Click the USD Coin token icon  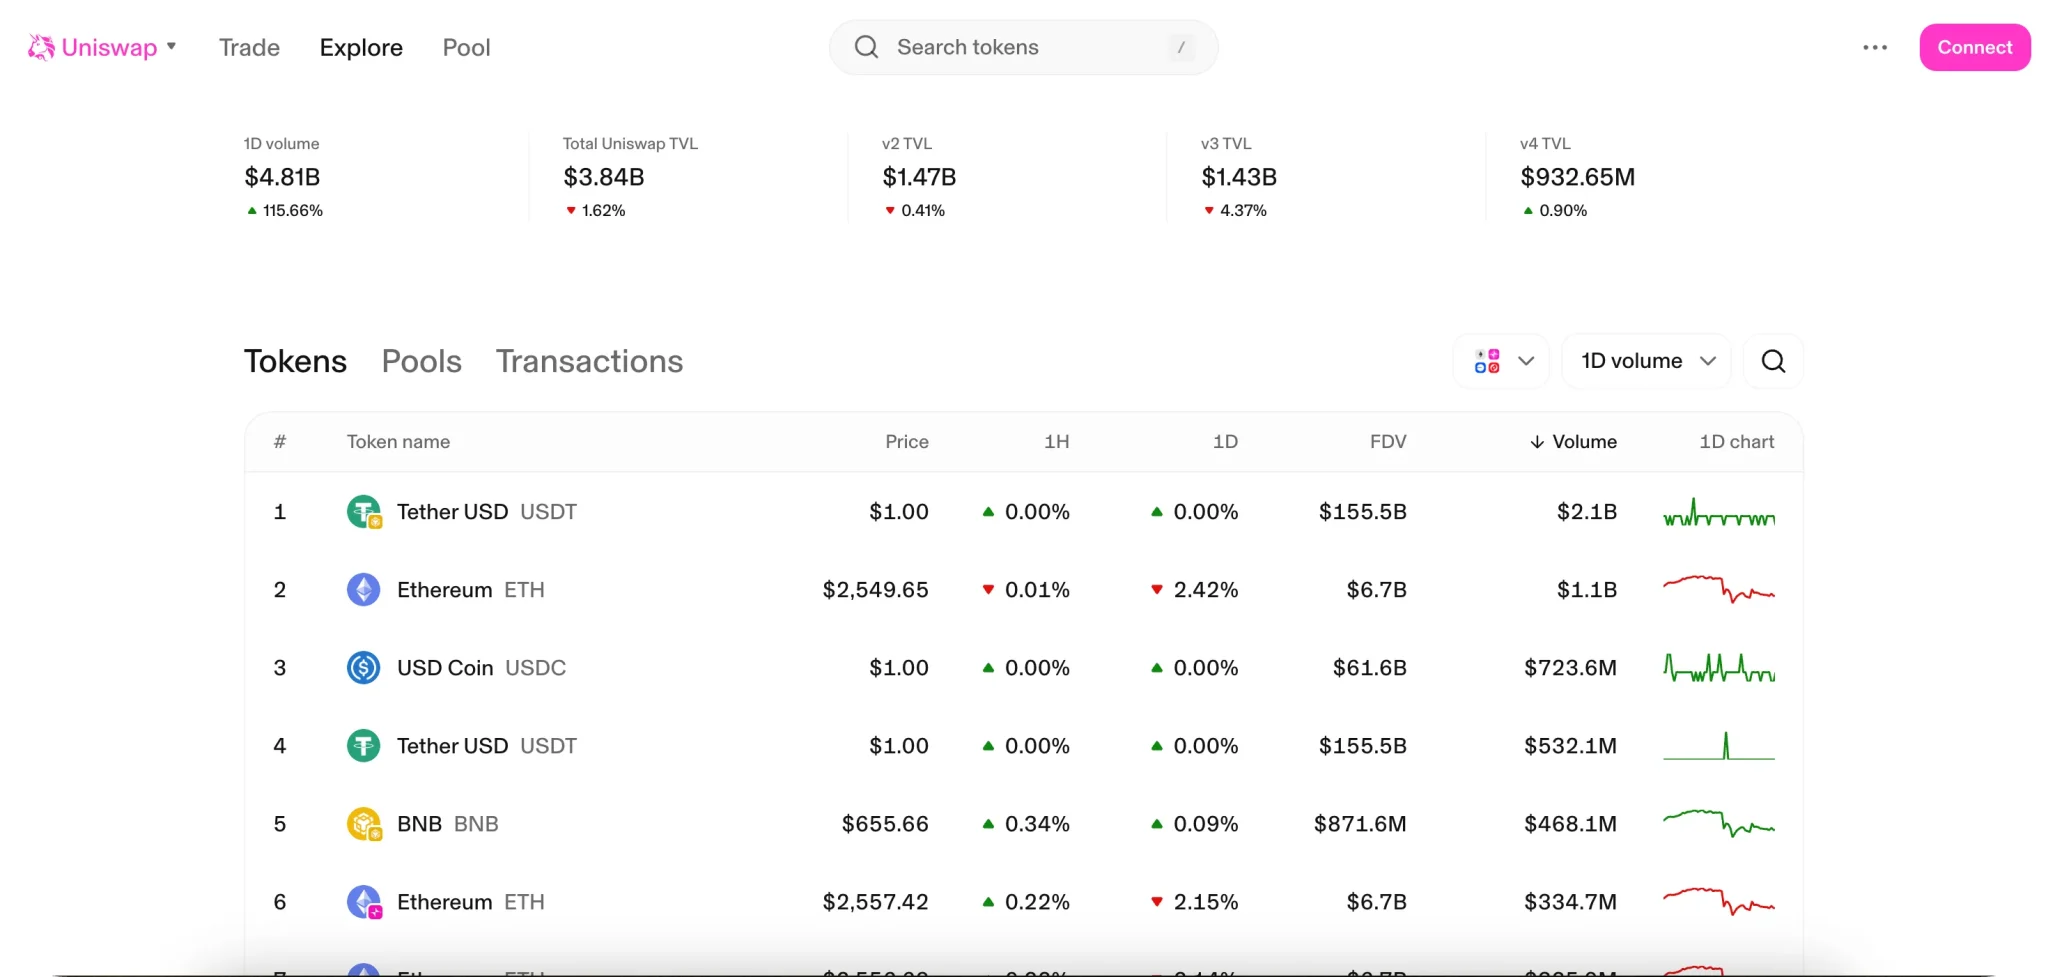pos(363,668)
